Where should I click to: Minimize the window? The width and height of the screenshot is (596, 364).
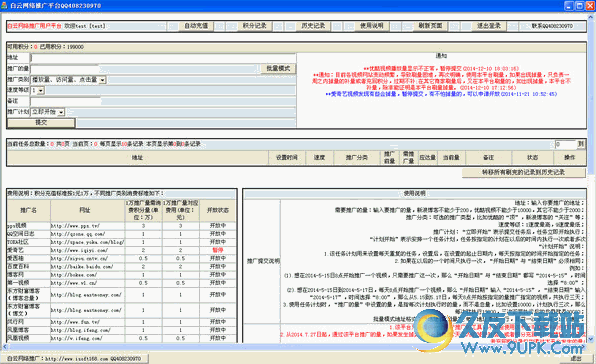[569, 6]
